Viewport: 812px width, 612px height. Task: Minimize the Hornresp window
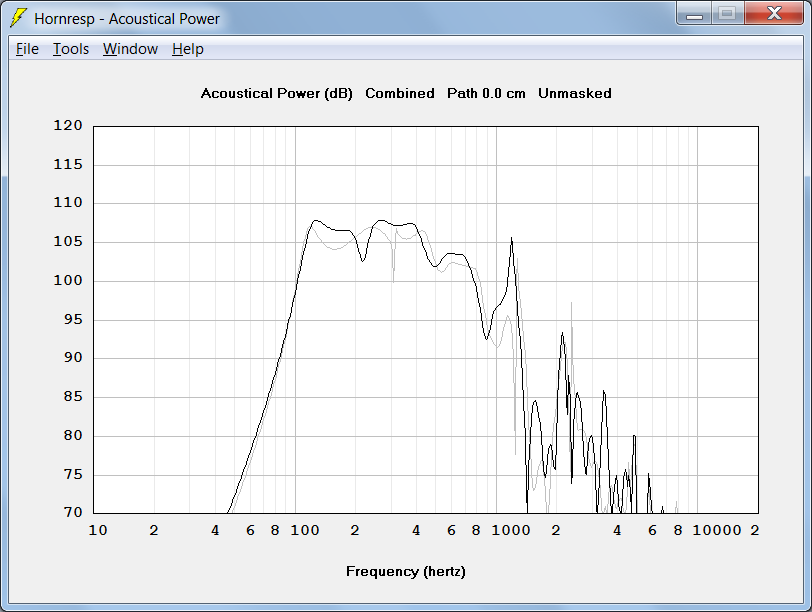pyautogui.click(x=694, y=14)
